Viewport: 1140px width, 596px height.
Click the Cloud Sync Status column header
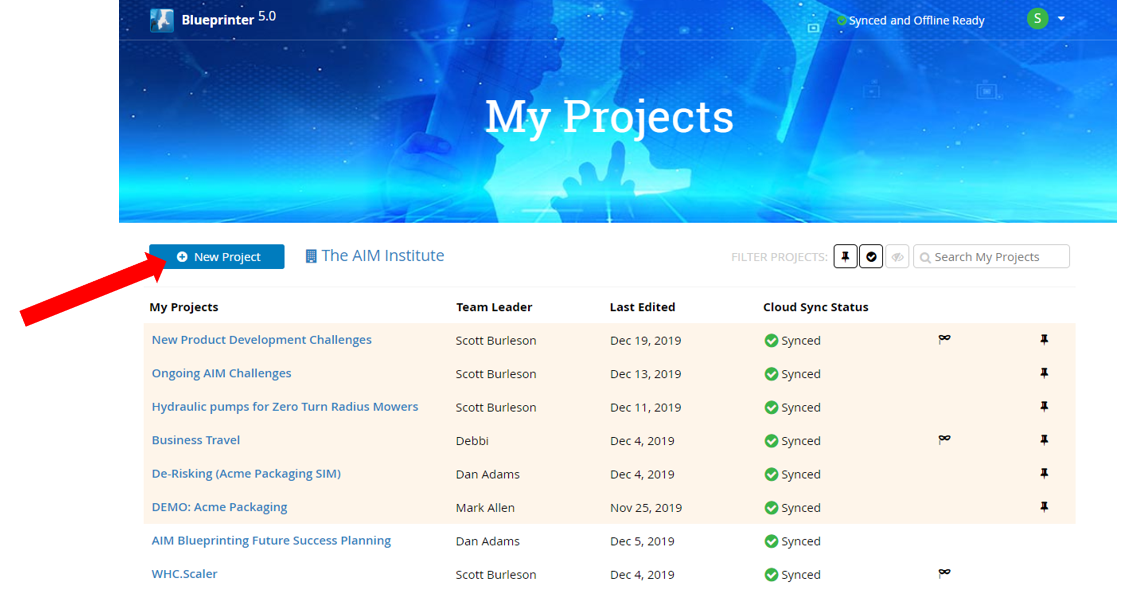pyautogui.click(x=816, y=307)
